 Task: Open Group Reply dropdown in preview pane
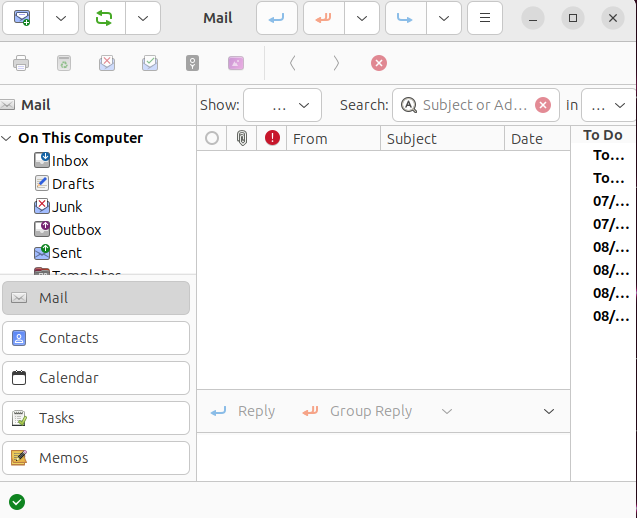(x=447, y=411)
